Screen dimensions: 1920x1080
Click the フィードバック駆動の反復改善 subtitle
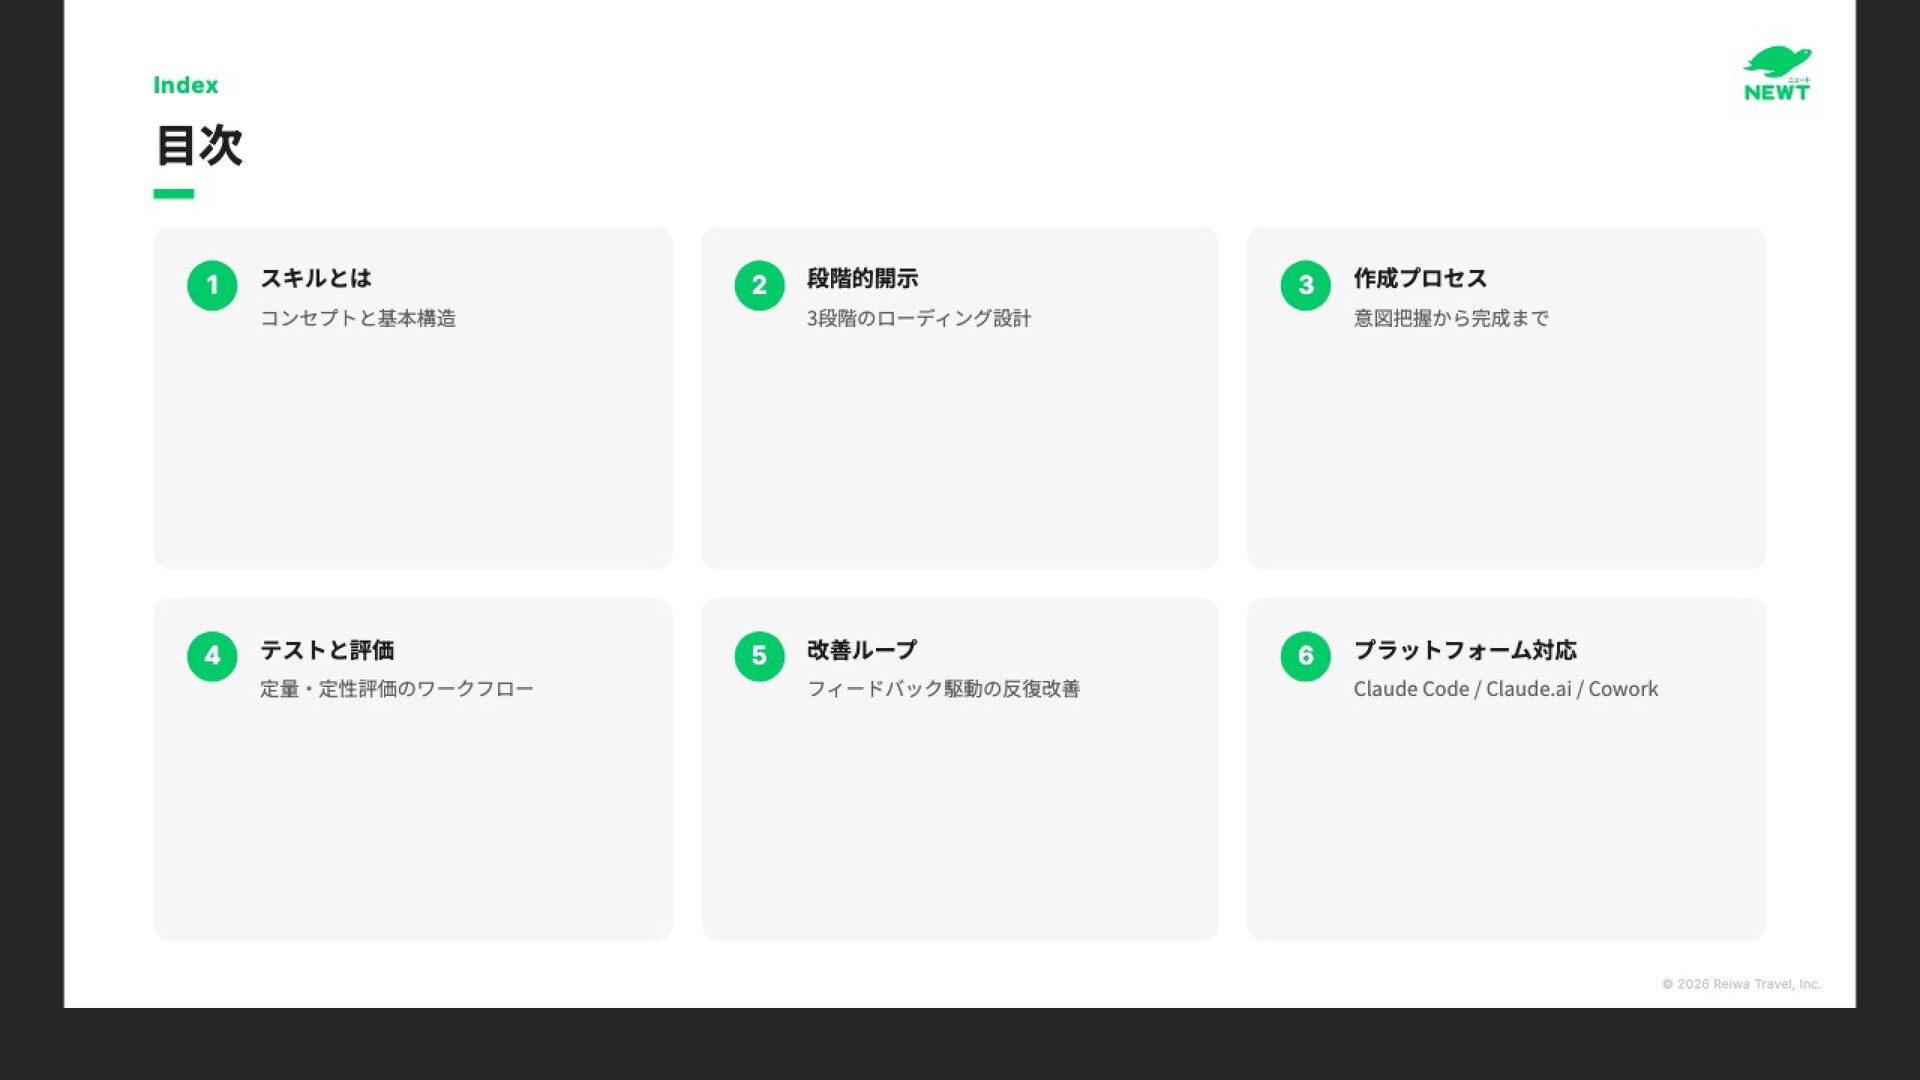click(943, 689)
